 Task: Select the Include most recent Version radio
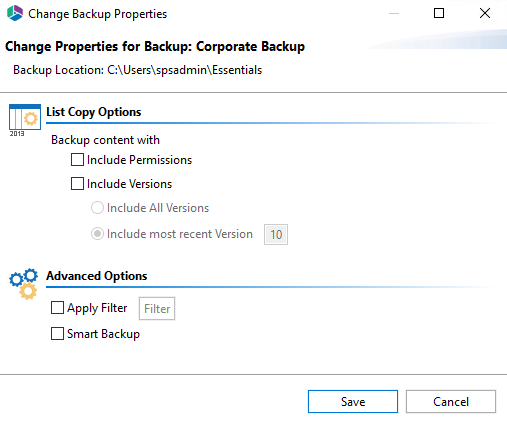click(97, 234)
